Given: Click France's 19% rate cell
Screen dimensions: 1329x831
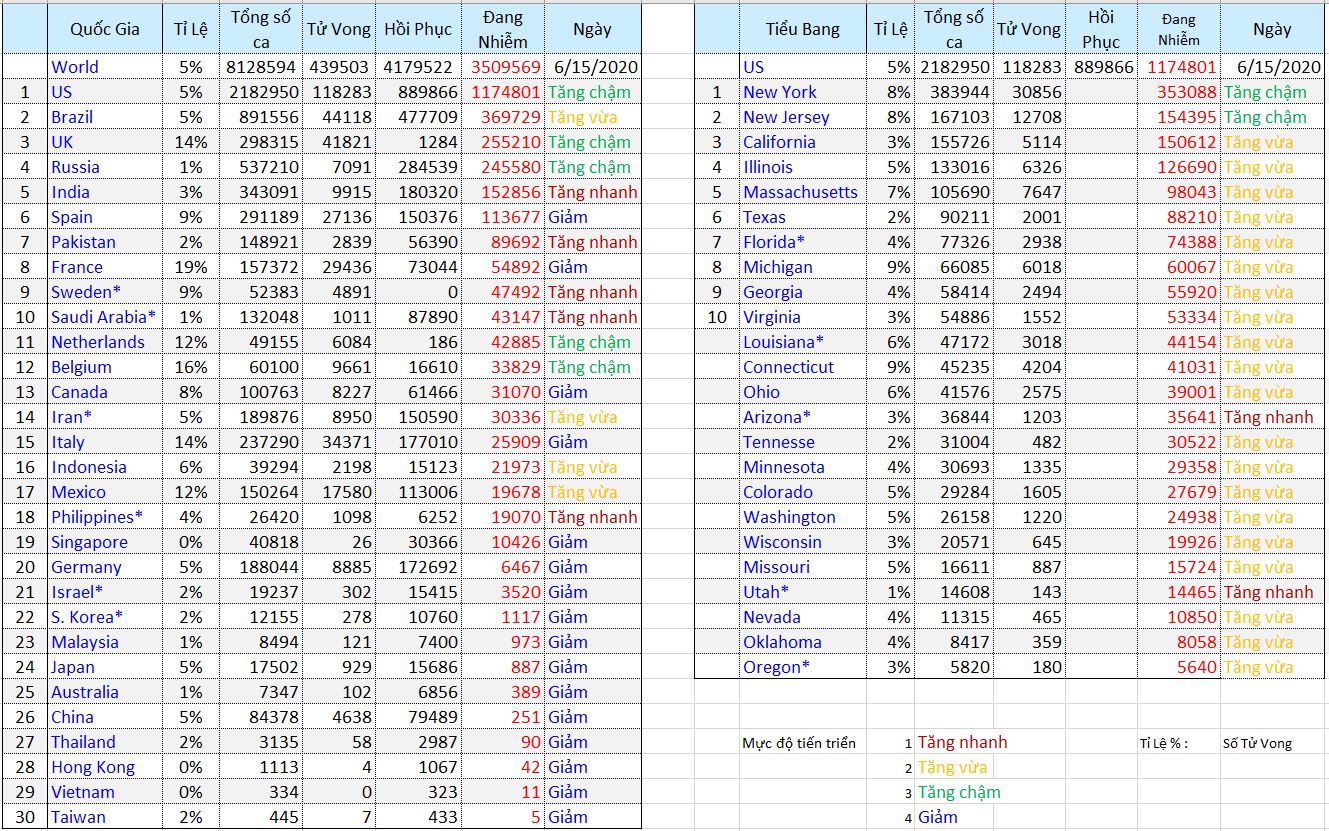Looking at the screenshot, I should click(x=191, y=267).
